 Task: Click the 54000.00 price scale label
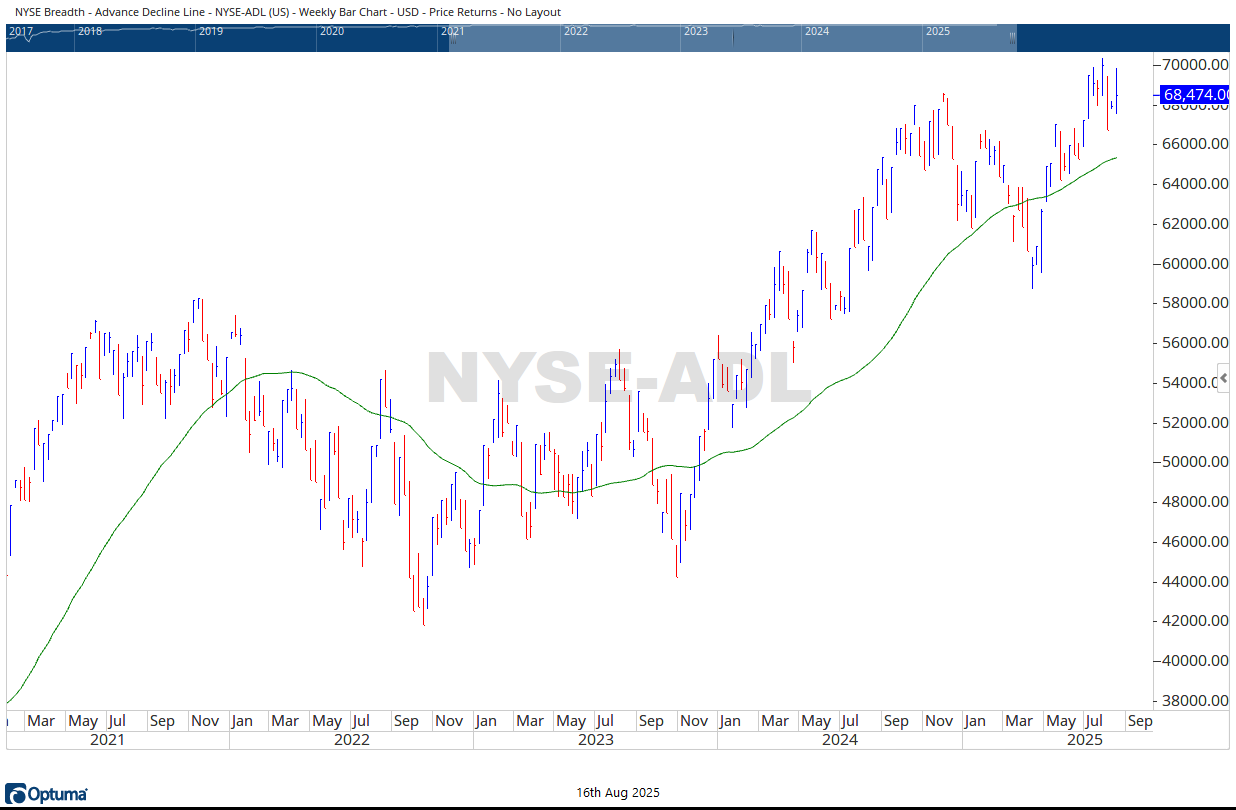coord(1194,383)
